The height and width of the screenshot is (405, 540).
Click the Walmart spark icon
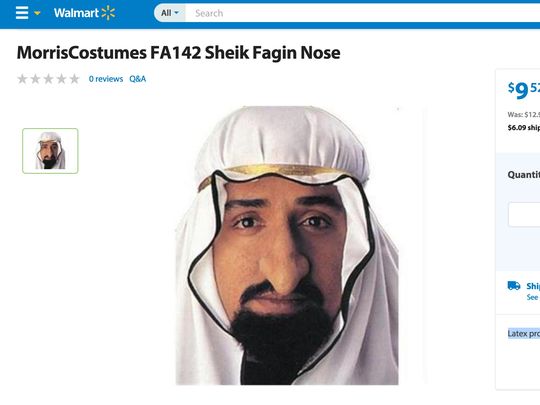coord(108,13)
